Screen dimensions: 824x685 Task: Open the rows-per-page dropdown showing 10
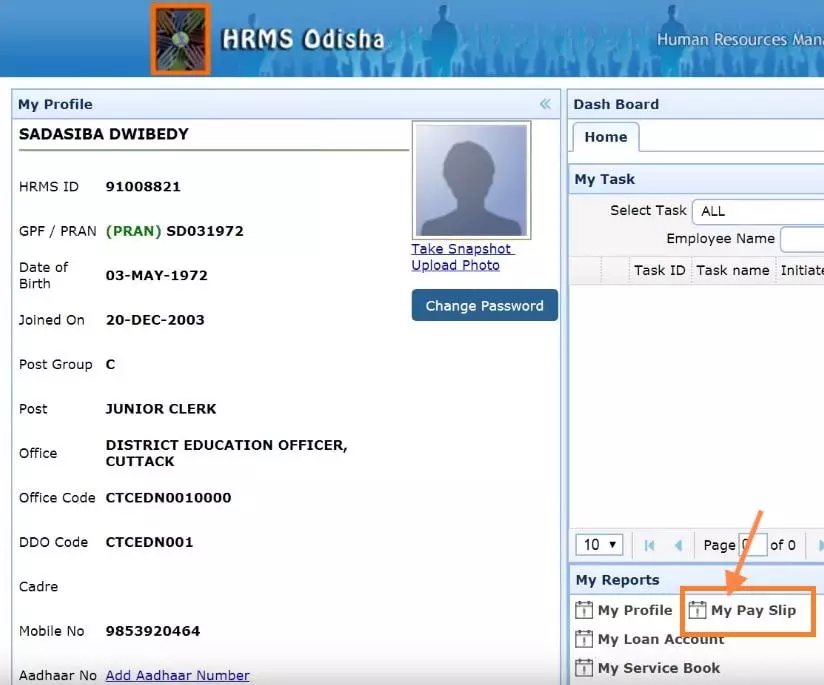(x=599, y=545)
